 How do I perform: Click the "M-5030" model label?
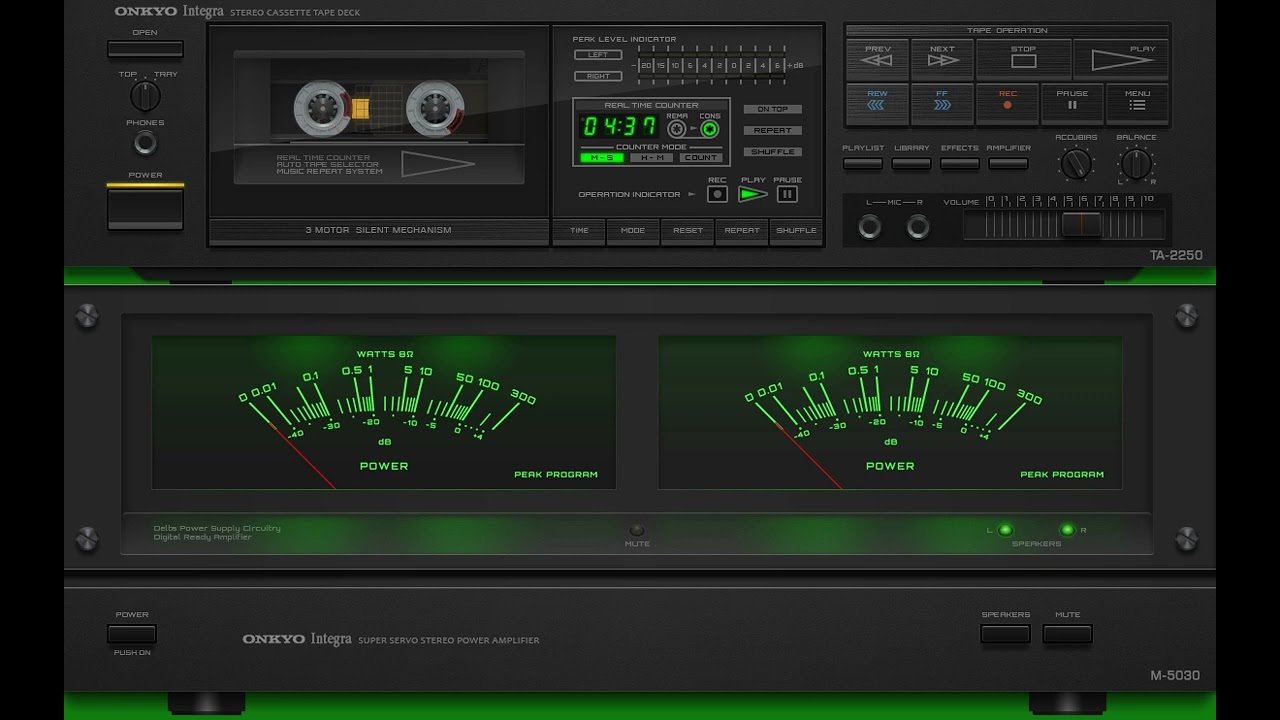click(1175, 675)
